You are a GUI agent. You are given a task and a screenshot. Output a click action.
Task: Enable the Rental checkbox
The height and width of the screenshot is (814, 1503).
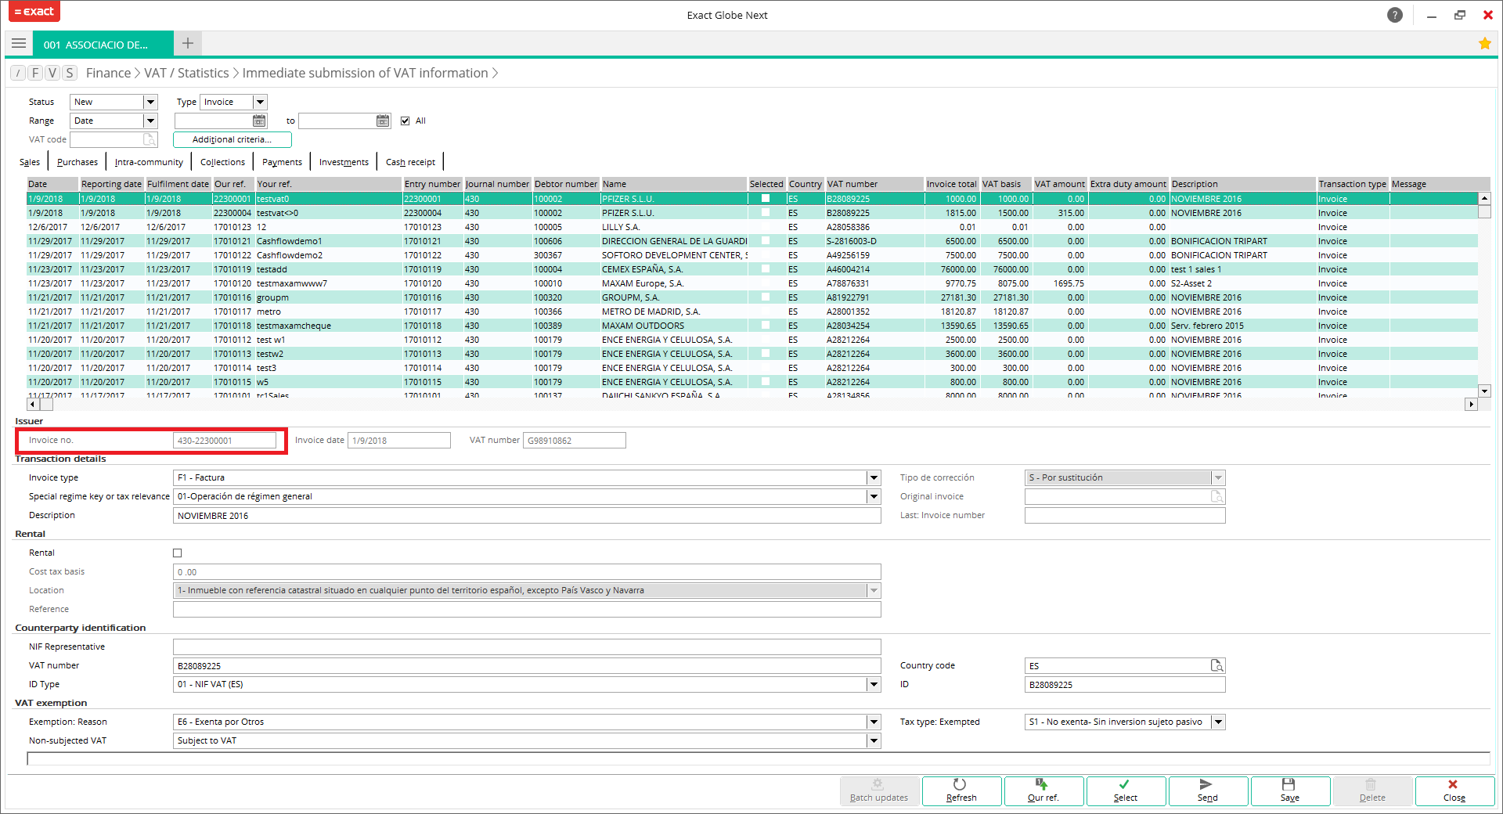pos(178,553)
